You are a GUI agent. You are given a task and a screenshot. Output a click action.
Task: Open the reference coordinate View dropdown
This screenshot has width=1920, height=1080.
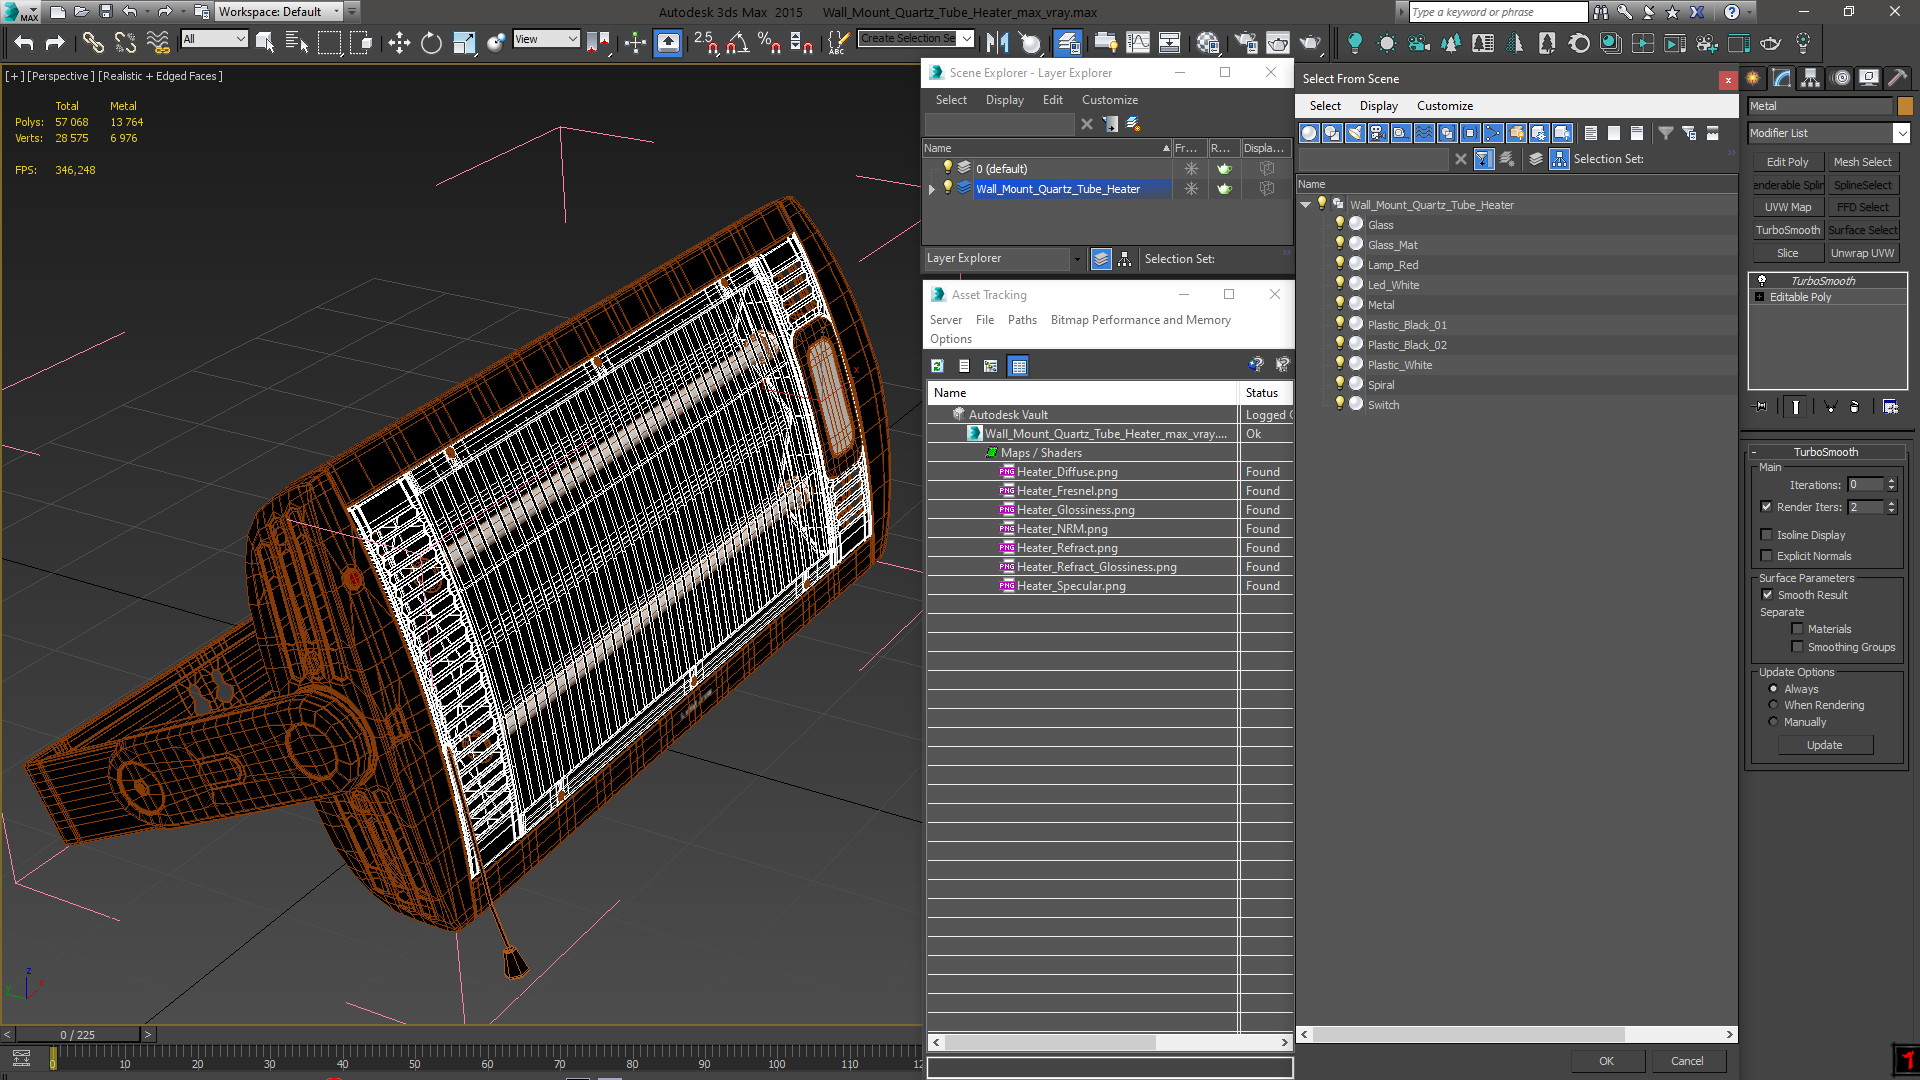pos(546,39)
